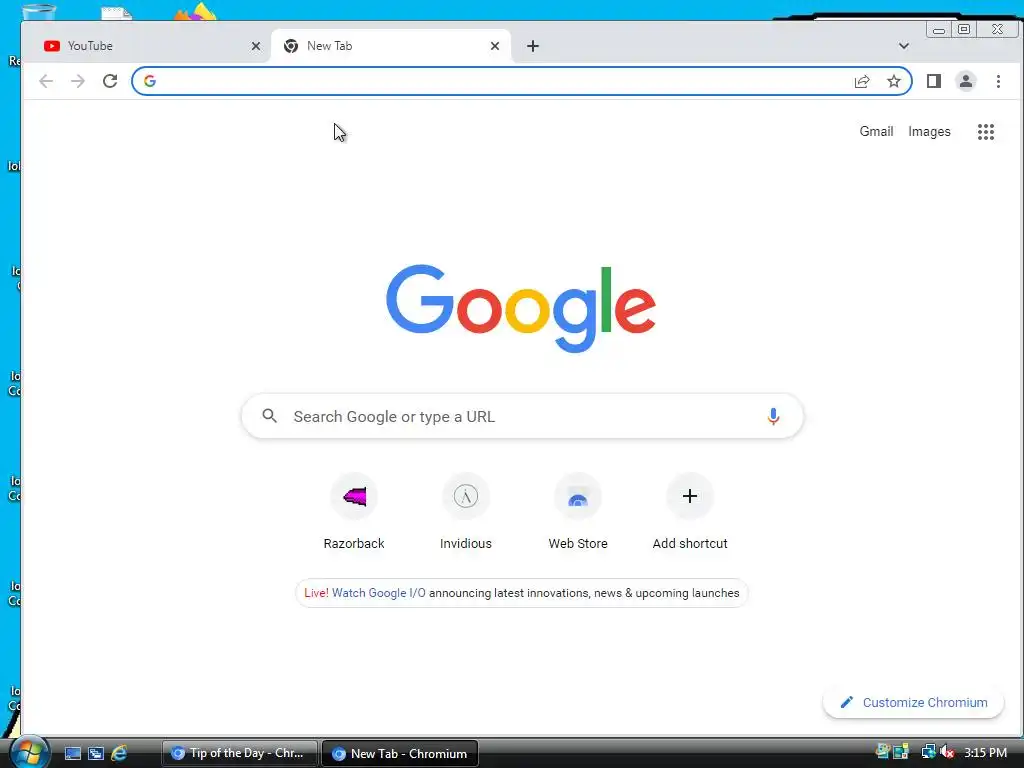Click the Google icon in address bar
The image size is (1024, 768).
click(150, 81)
